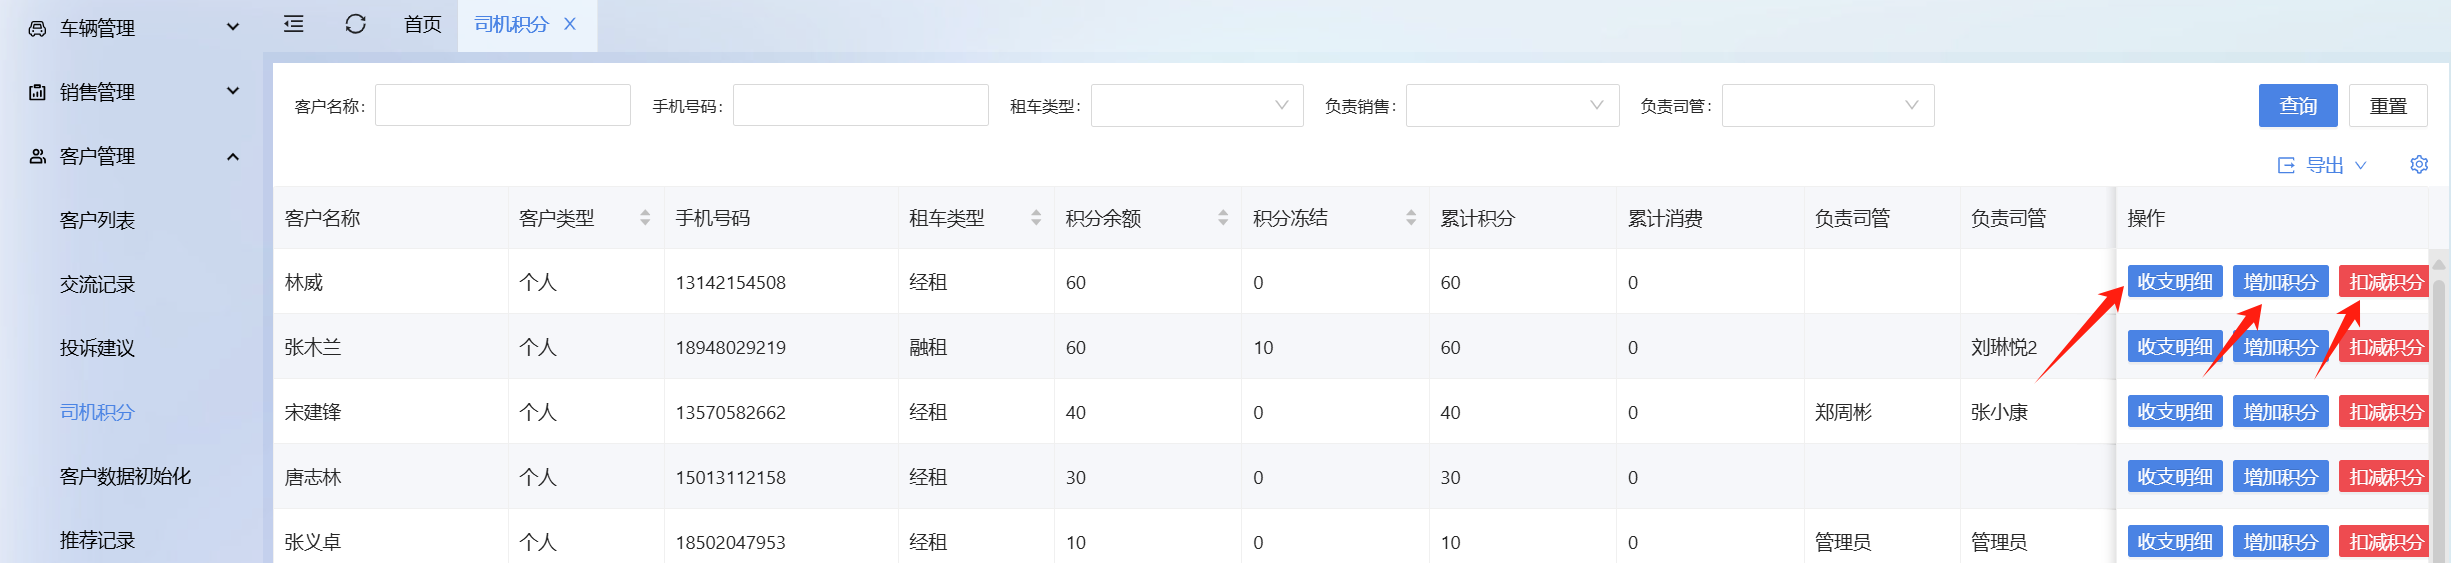The image size is (2451, 563).
Task: Sort by 积分余额 column sort arrows
Action: pos(1223,218)
